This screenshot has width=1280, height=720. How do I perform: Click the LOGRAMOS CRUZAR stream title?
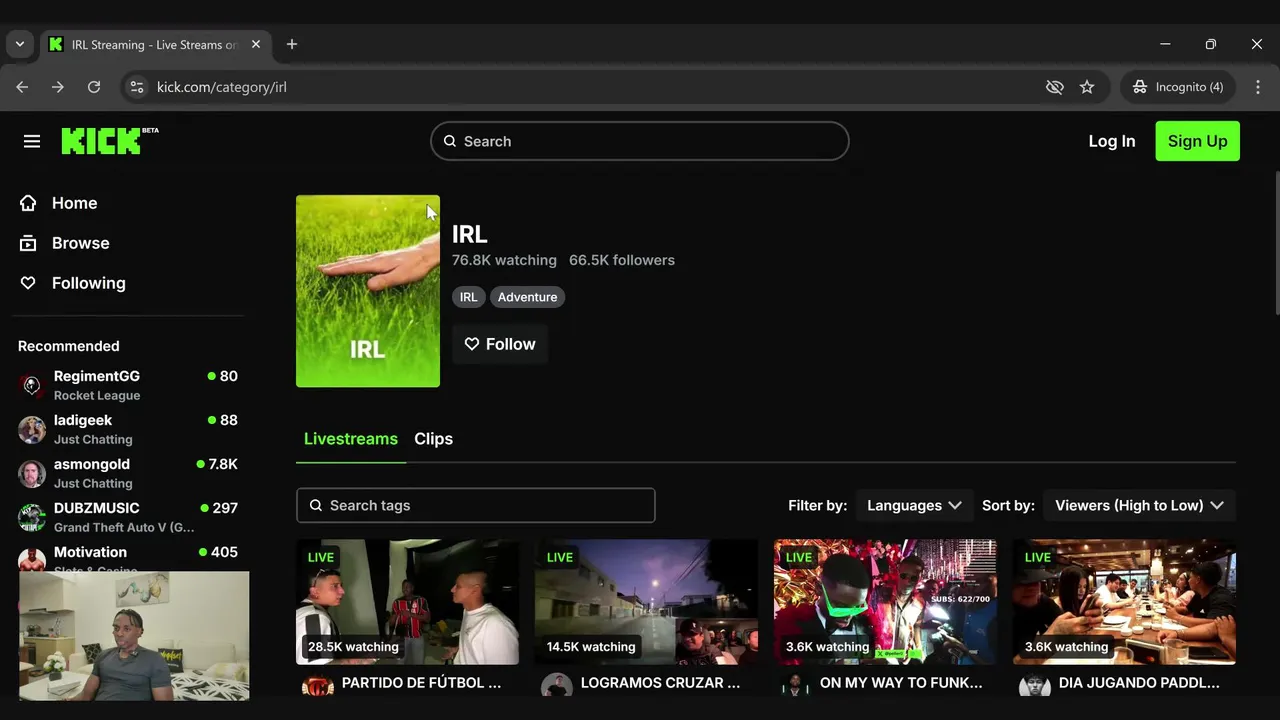coord(660,683)
